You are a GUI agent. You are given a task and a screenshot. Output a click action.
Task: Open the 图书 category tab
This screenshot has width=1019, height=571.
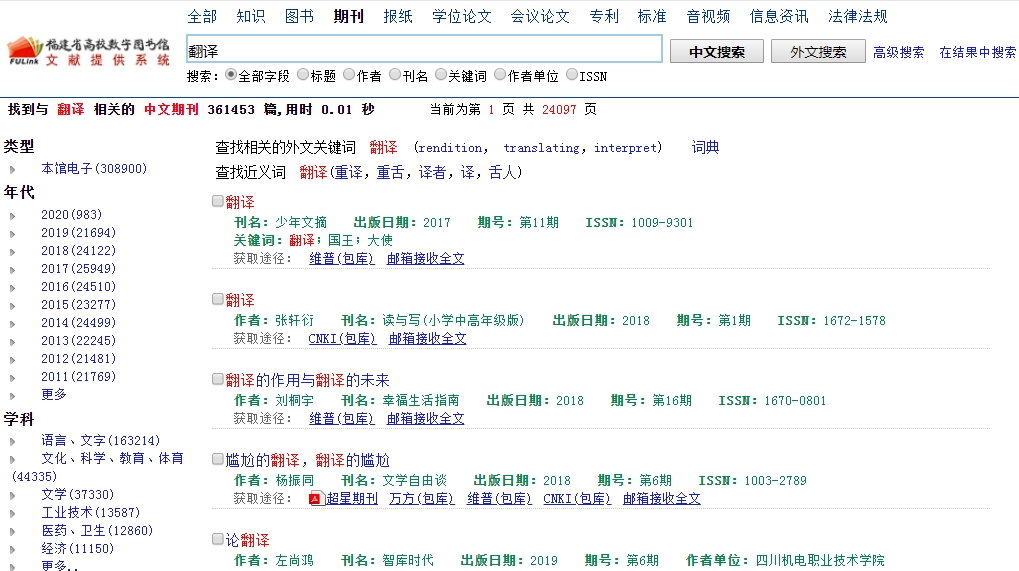(x=299, y=16)
